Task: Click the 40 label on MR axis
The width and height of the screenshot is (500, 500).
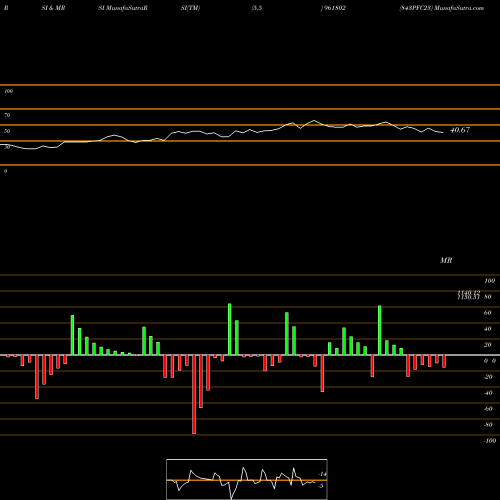Action: [x=488, y=329]
